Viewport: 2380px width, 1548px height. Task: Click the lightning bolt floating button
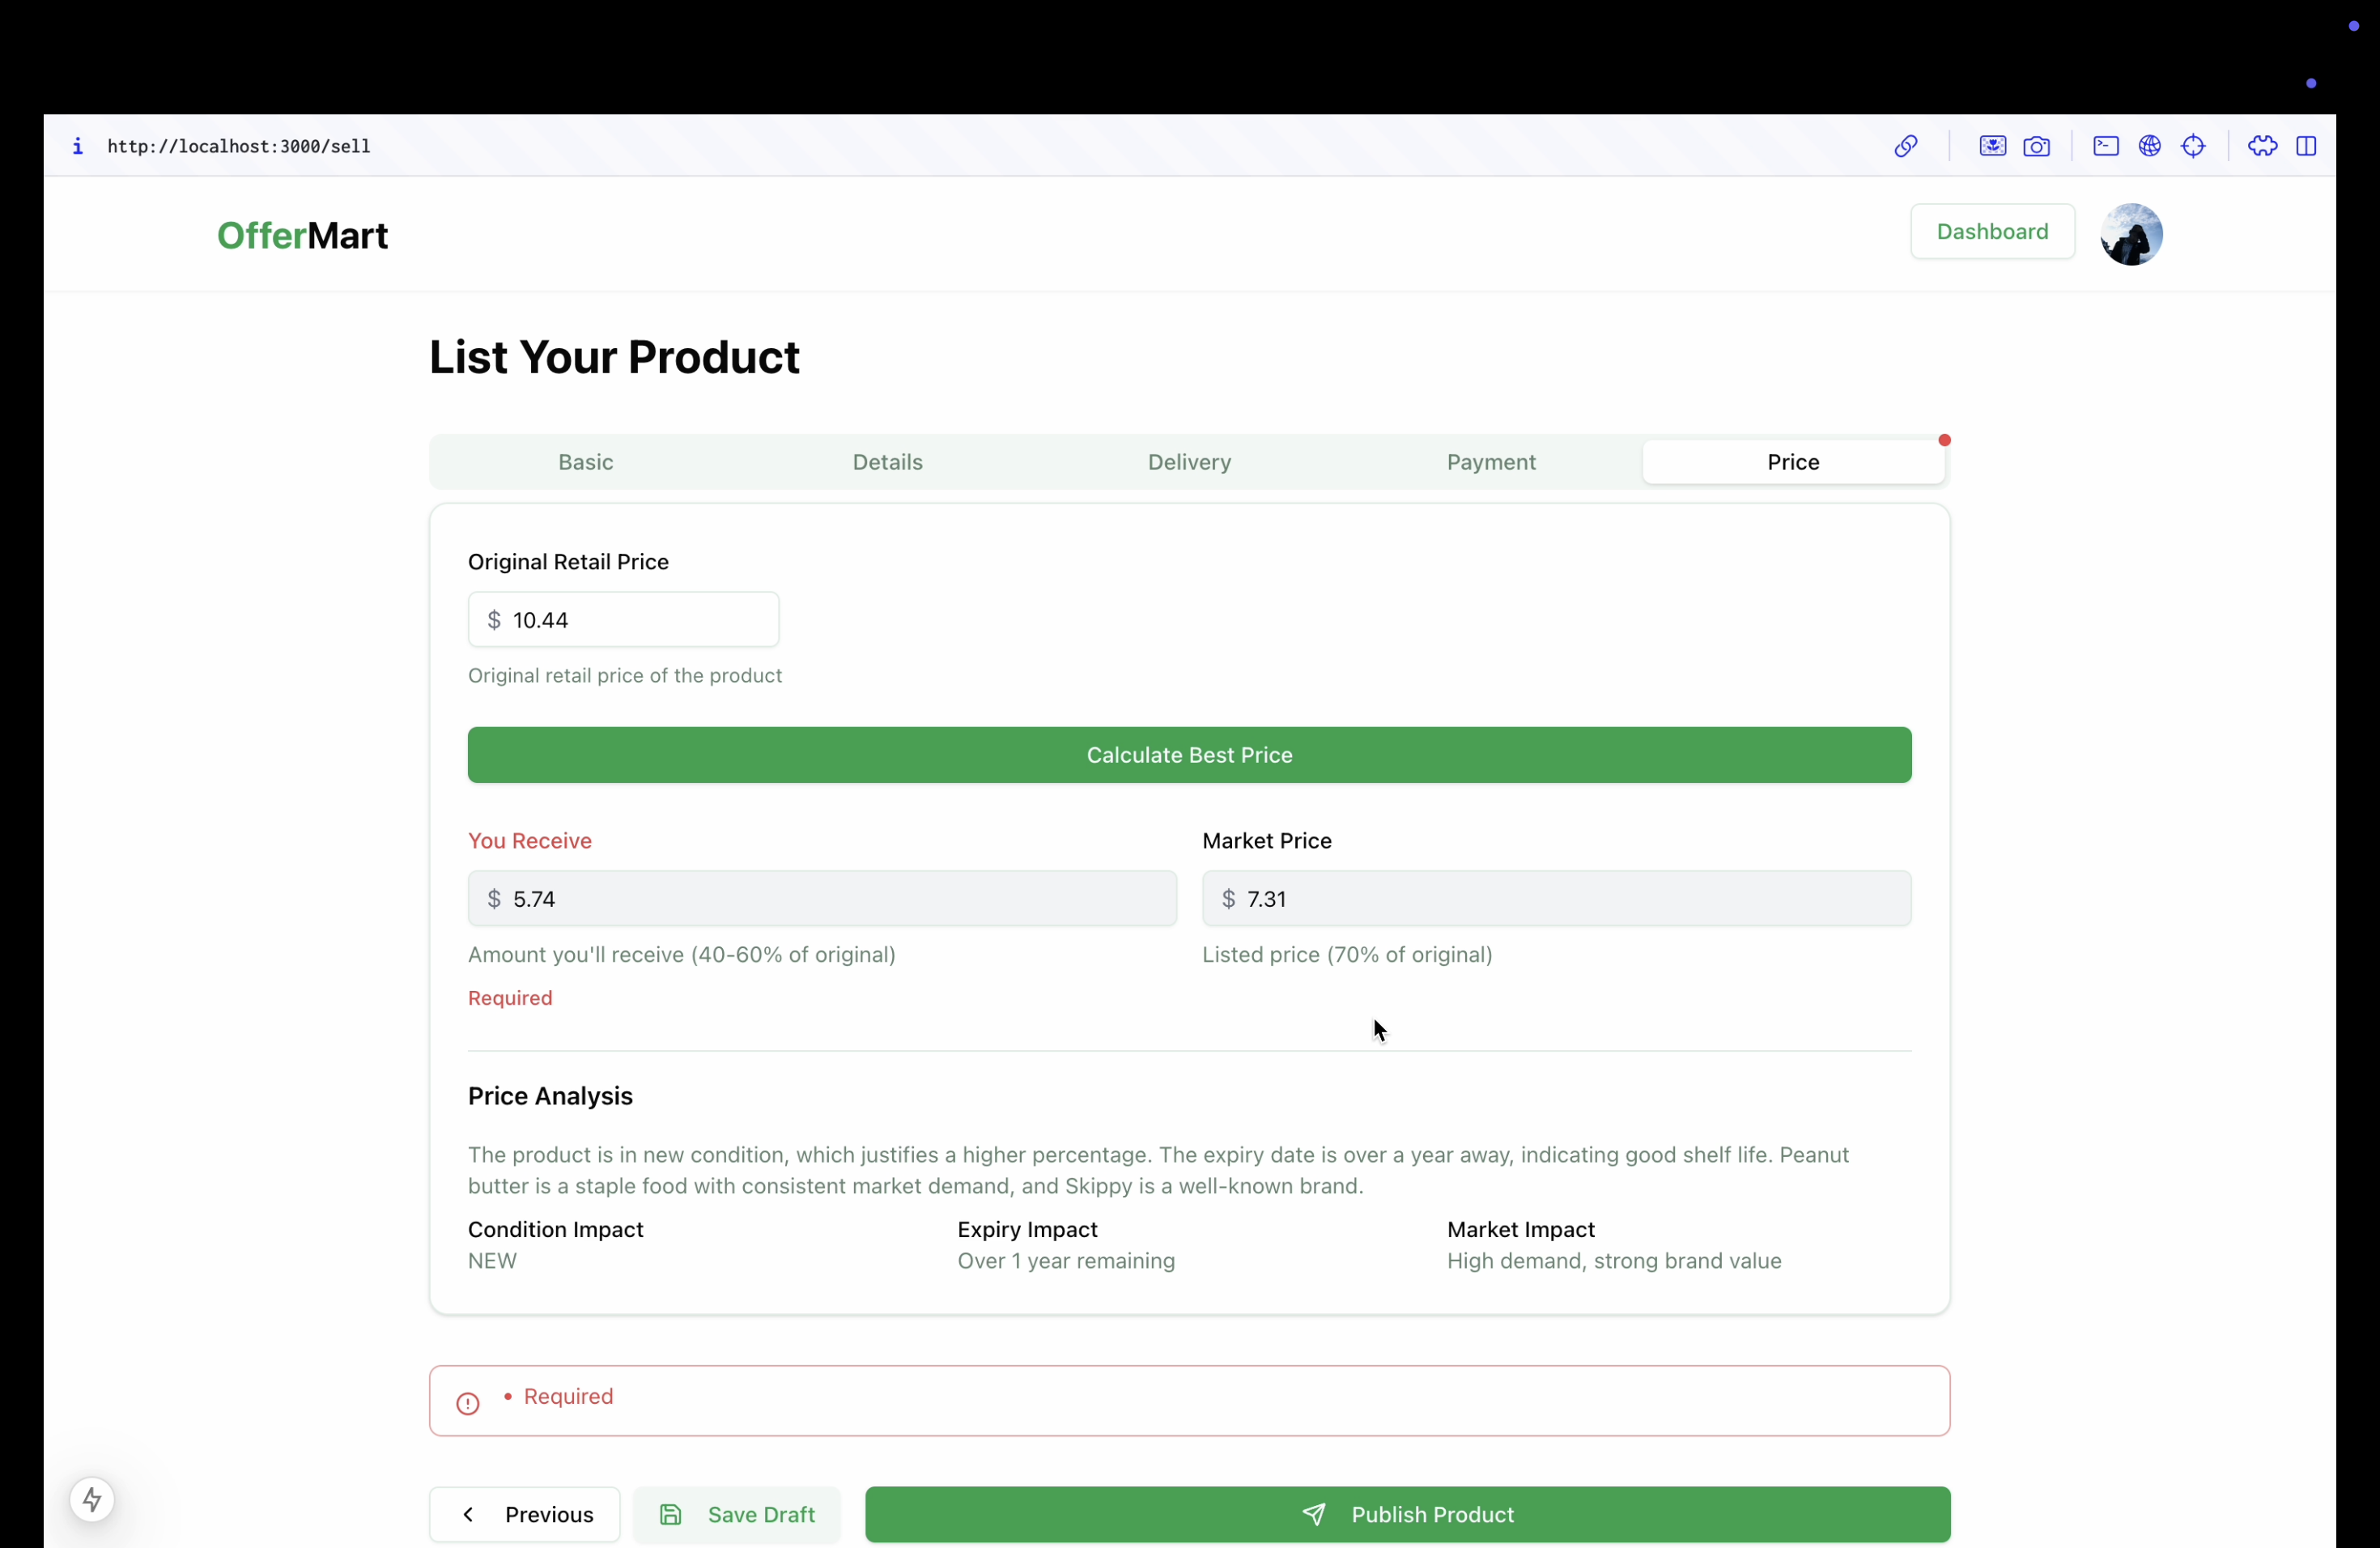point(92,1499)
